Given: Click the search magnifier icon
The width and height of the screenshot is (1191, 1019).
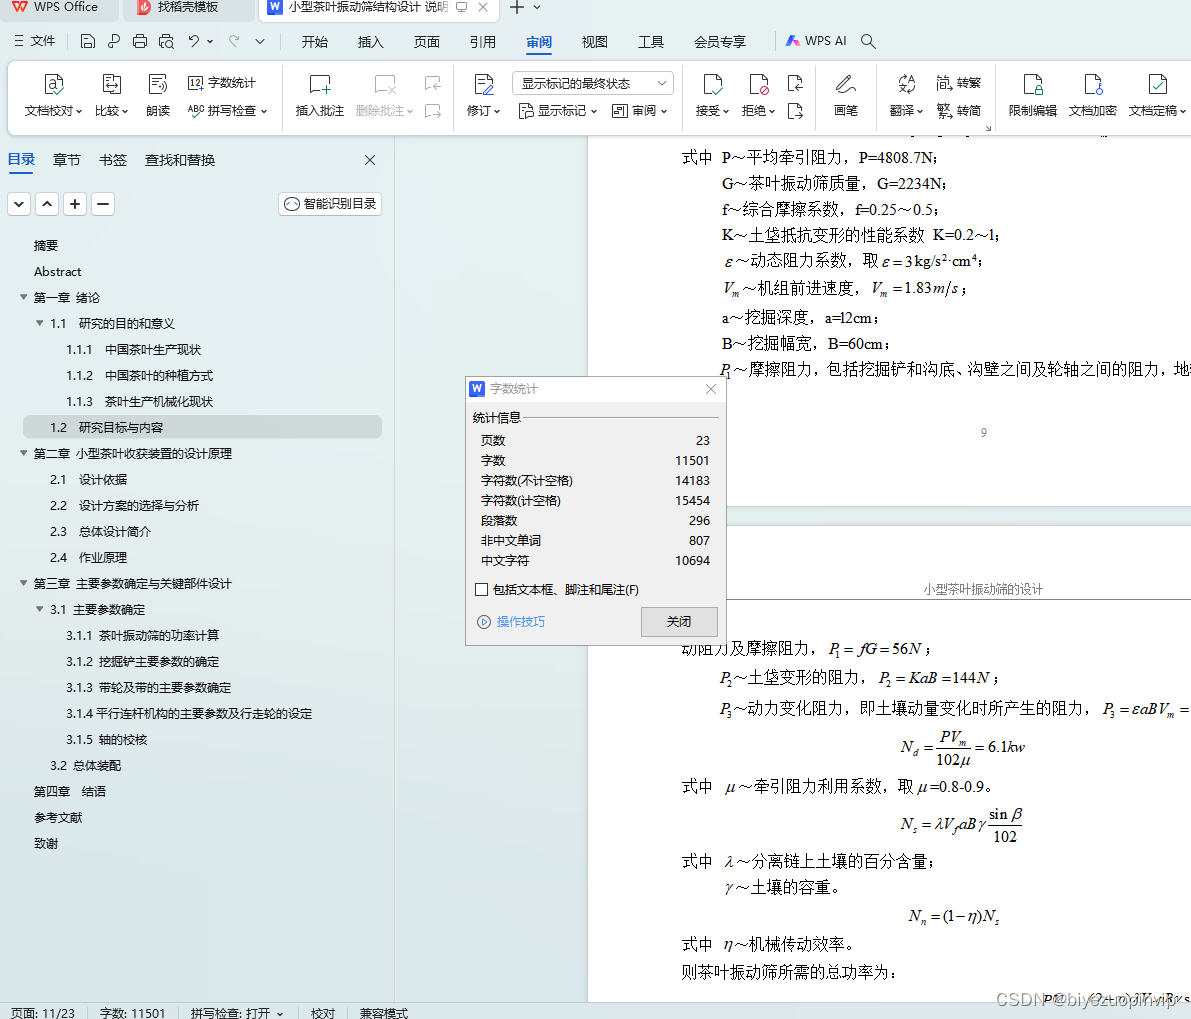Looking at the screenshot, I should [868, 41].
